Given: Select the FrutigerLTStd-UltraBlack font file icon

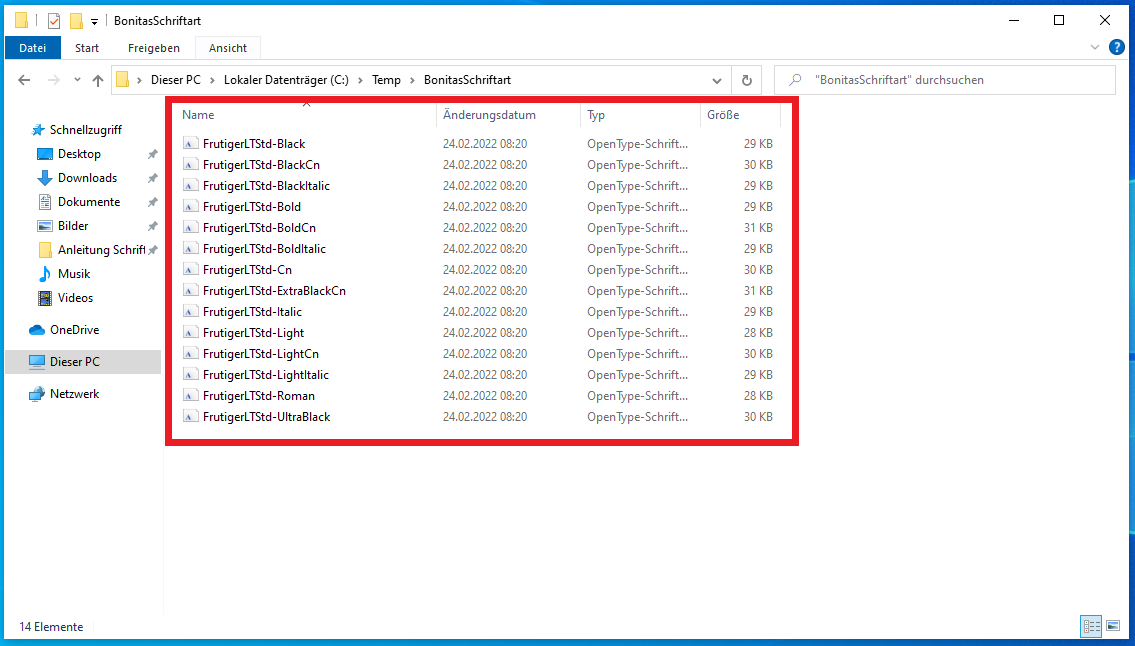Looking at the screenshot, I should tap(190, 417).
